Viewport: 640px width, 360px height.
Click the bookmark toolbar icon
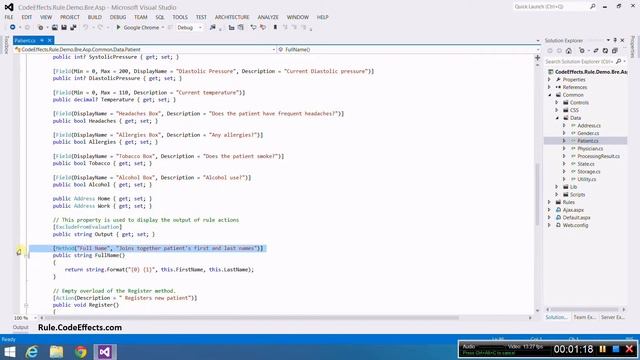(x=275, y=27)
